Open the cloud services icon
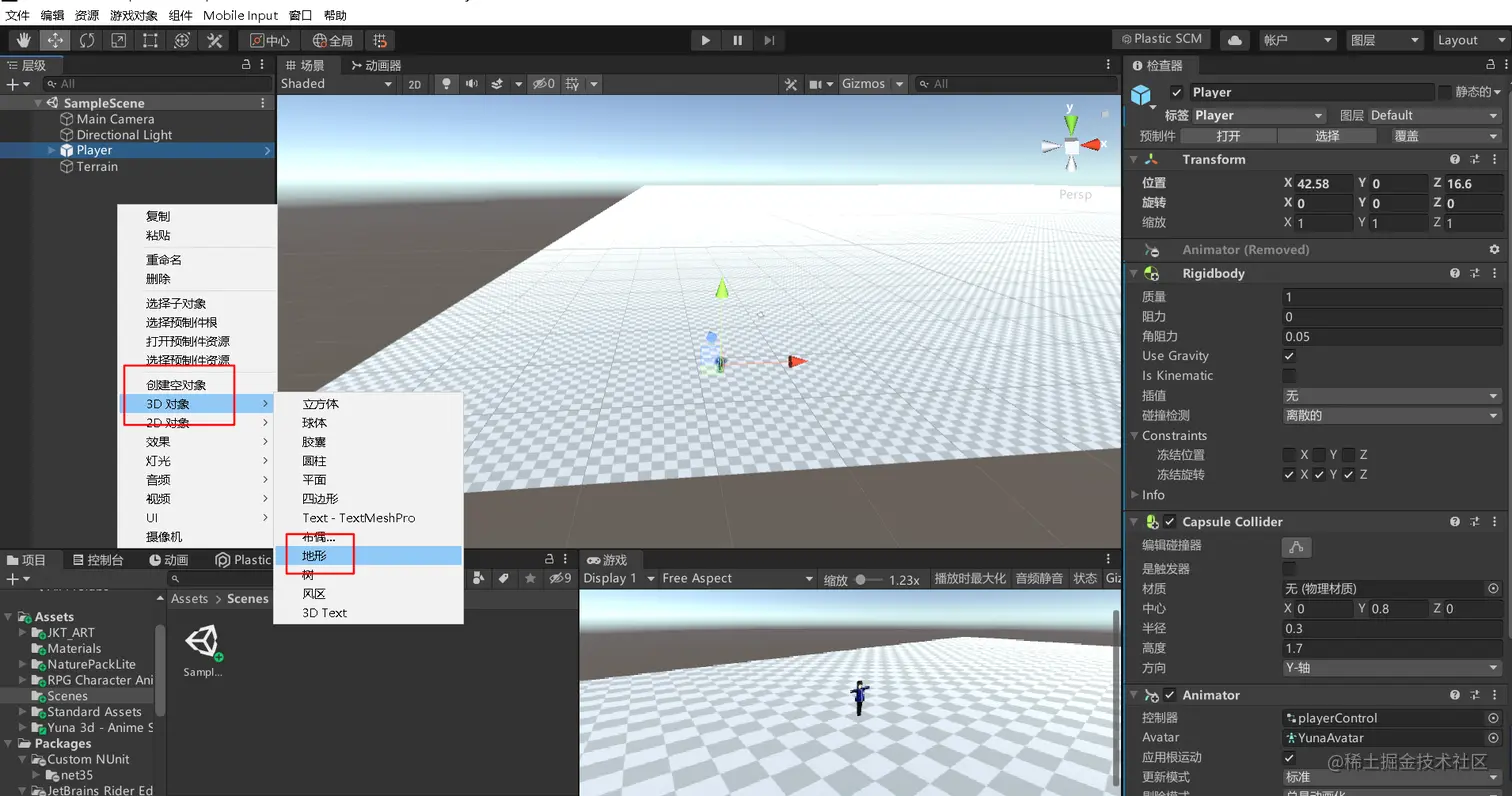Screen dimensions: 1512x796 [x=1235, y=40]
